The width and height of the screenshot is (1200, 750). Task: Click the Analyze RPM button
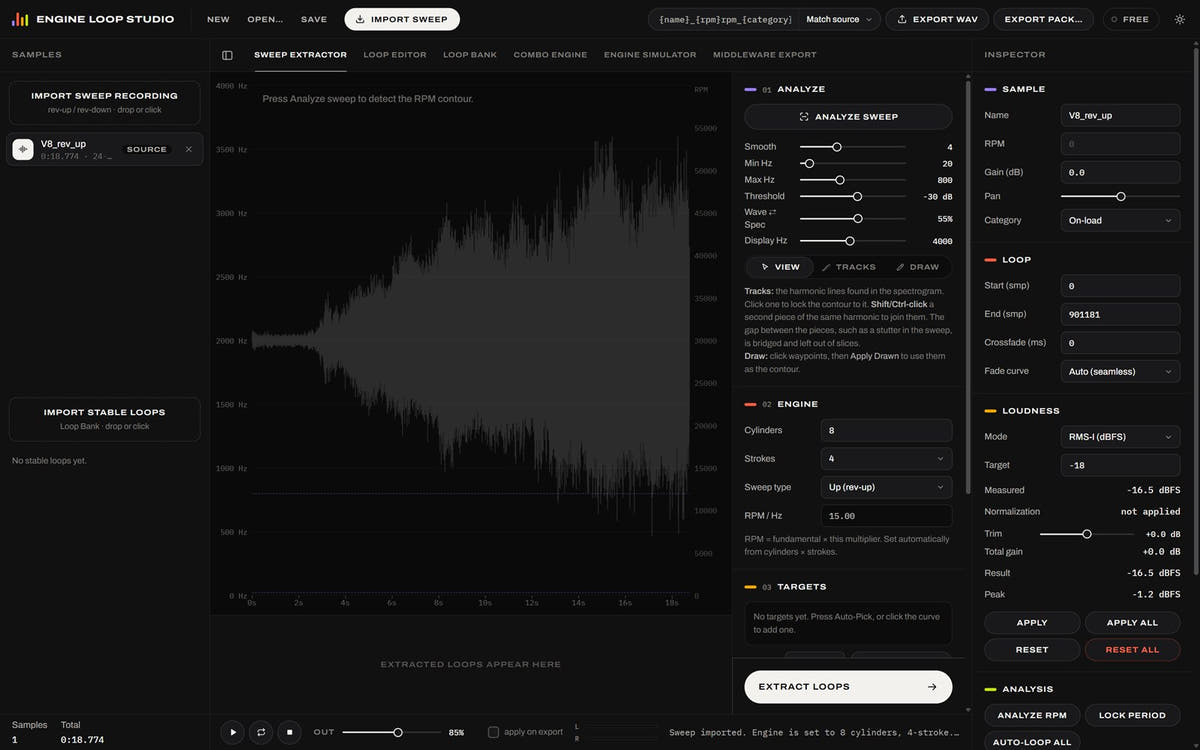pyautogui.click(x=1032, y=715)
